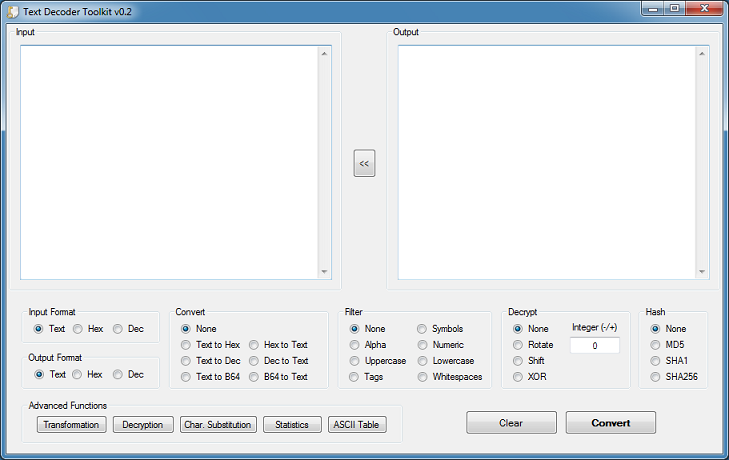Image resolution: width=729 pixels, height=460 pixels.
Task: Open the Statistics window
Action: (x=292, y=425)
